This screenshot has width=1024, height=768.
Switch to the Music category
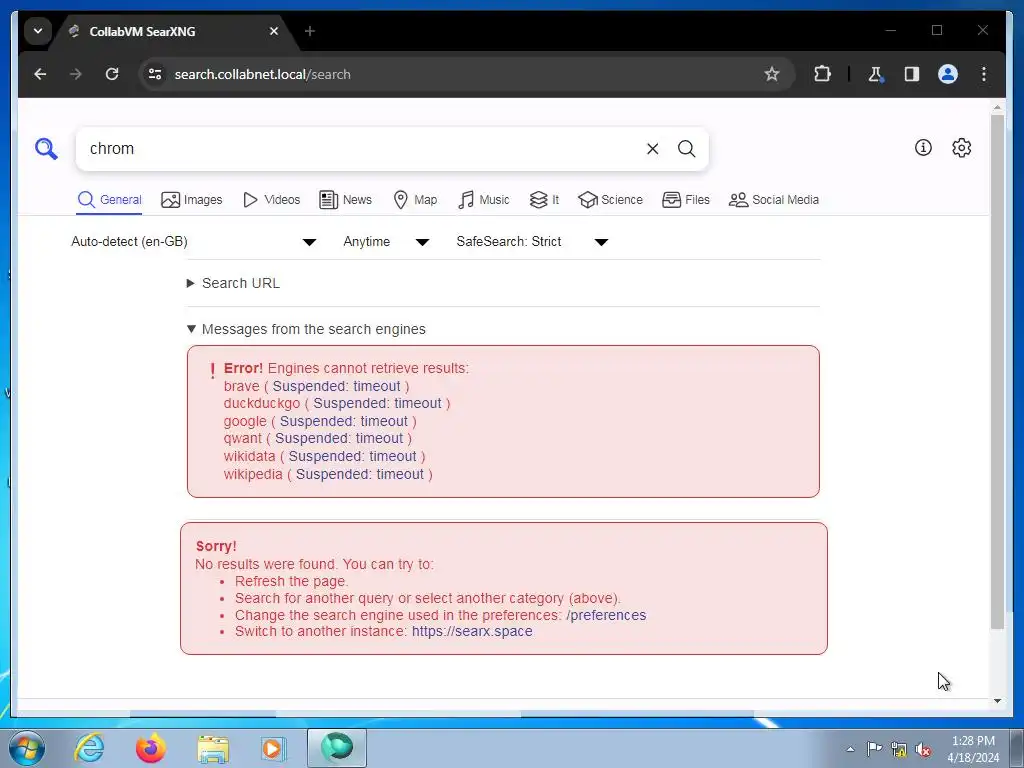pyautogui.click(x=484, y=200)
